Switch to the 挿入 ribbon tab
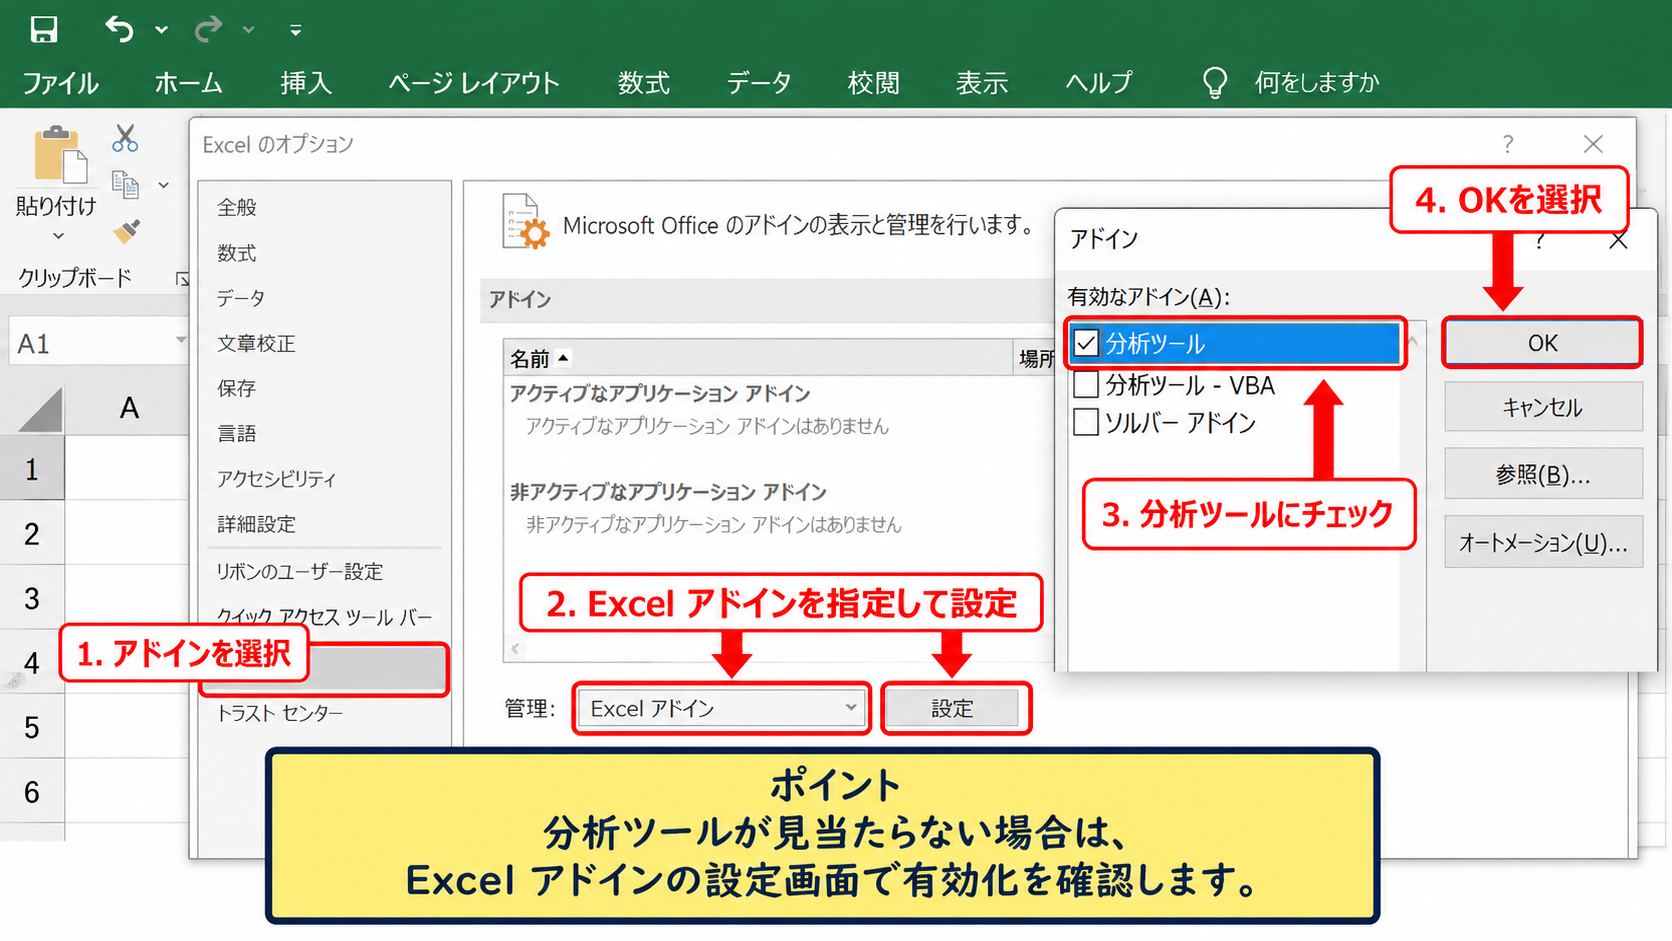Viewport: 1672px width, 941px height. (306, 83)
